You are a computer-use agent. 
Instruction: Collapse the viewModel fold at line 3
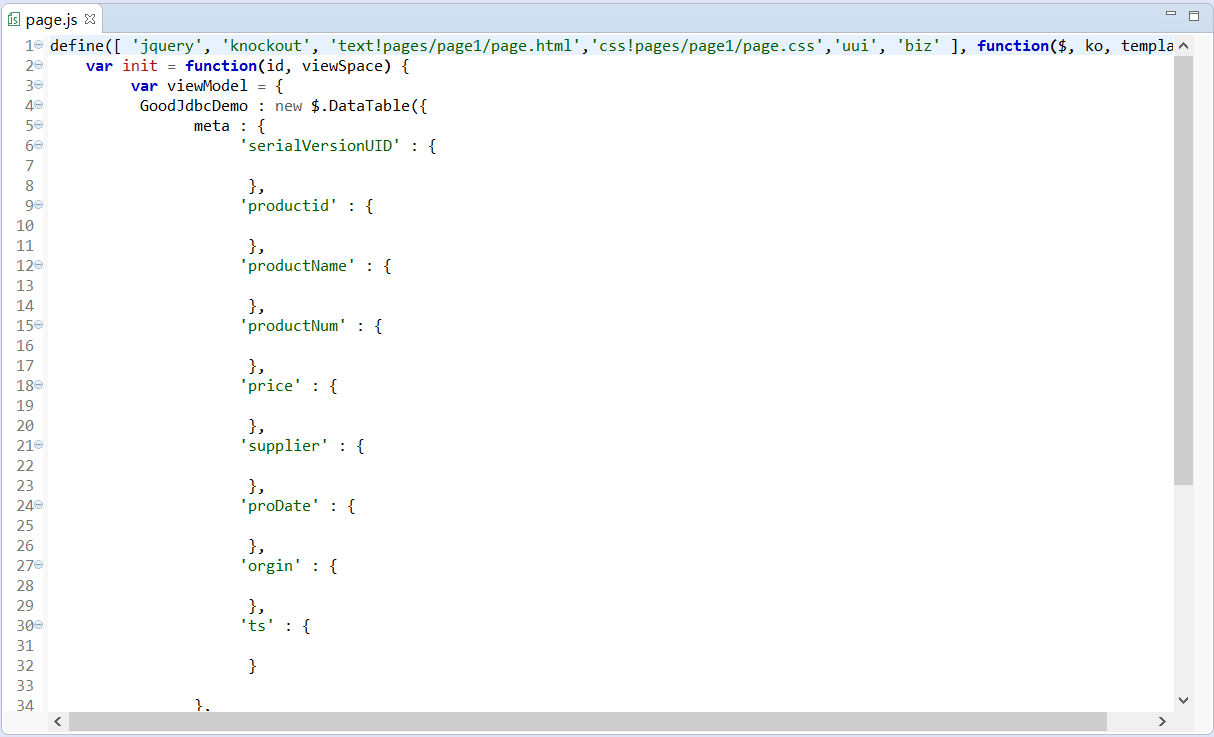pos(38,85)
